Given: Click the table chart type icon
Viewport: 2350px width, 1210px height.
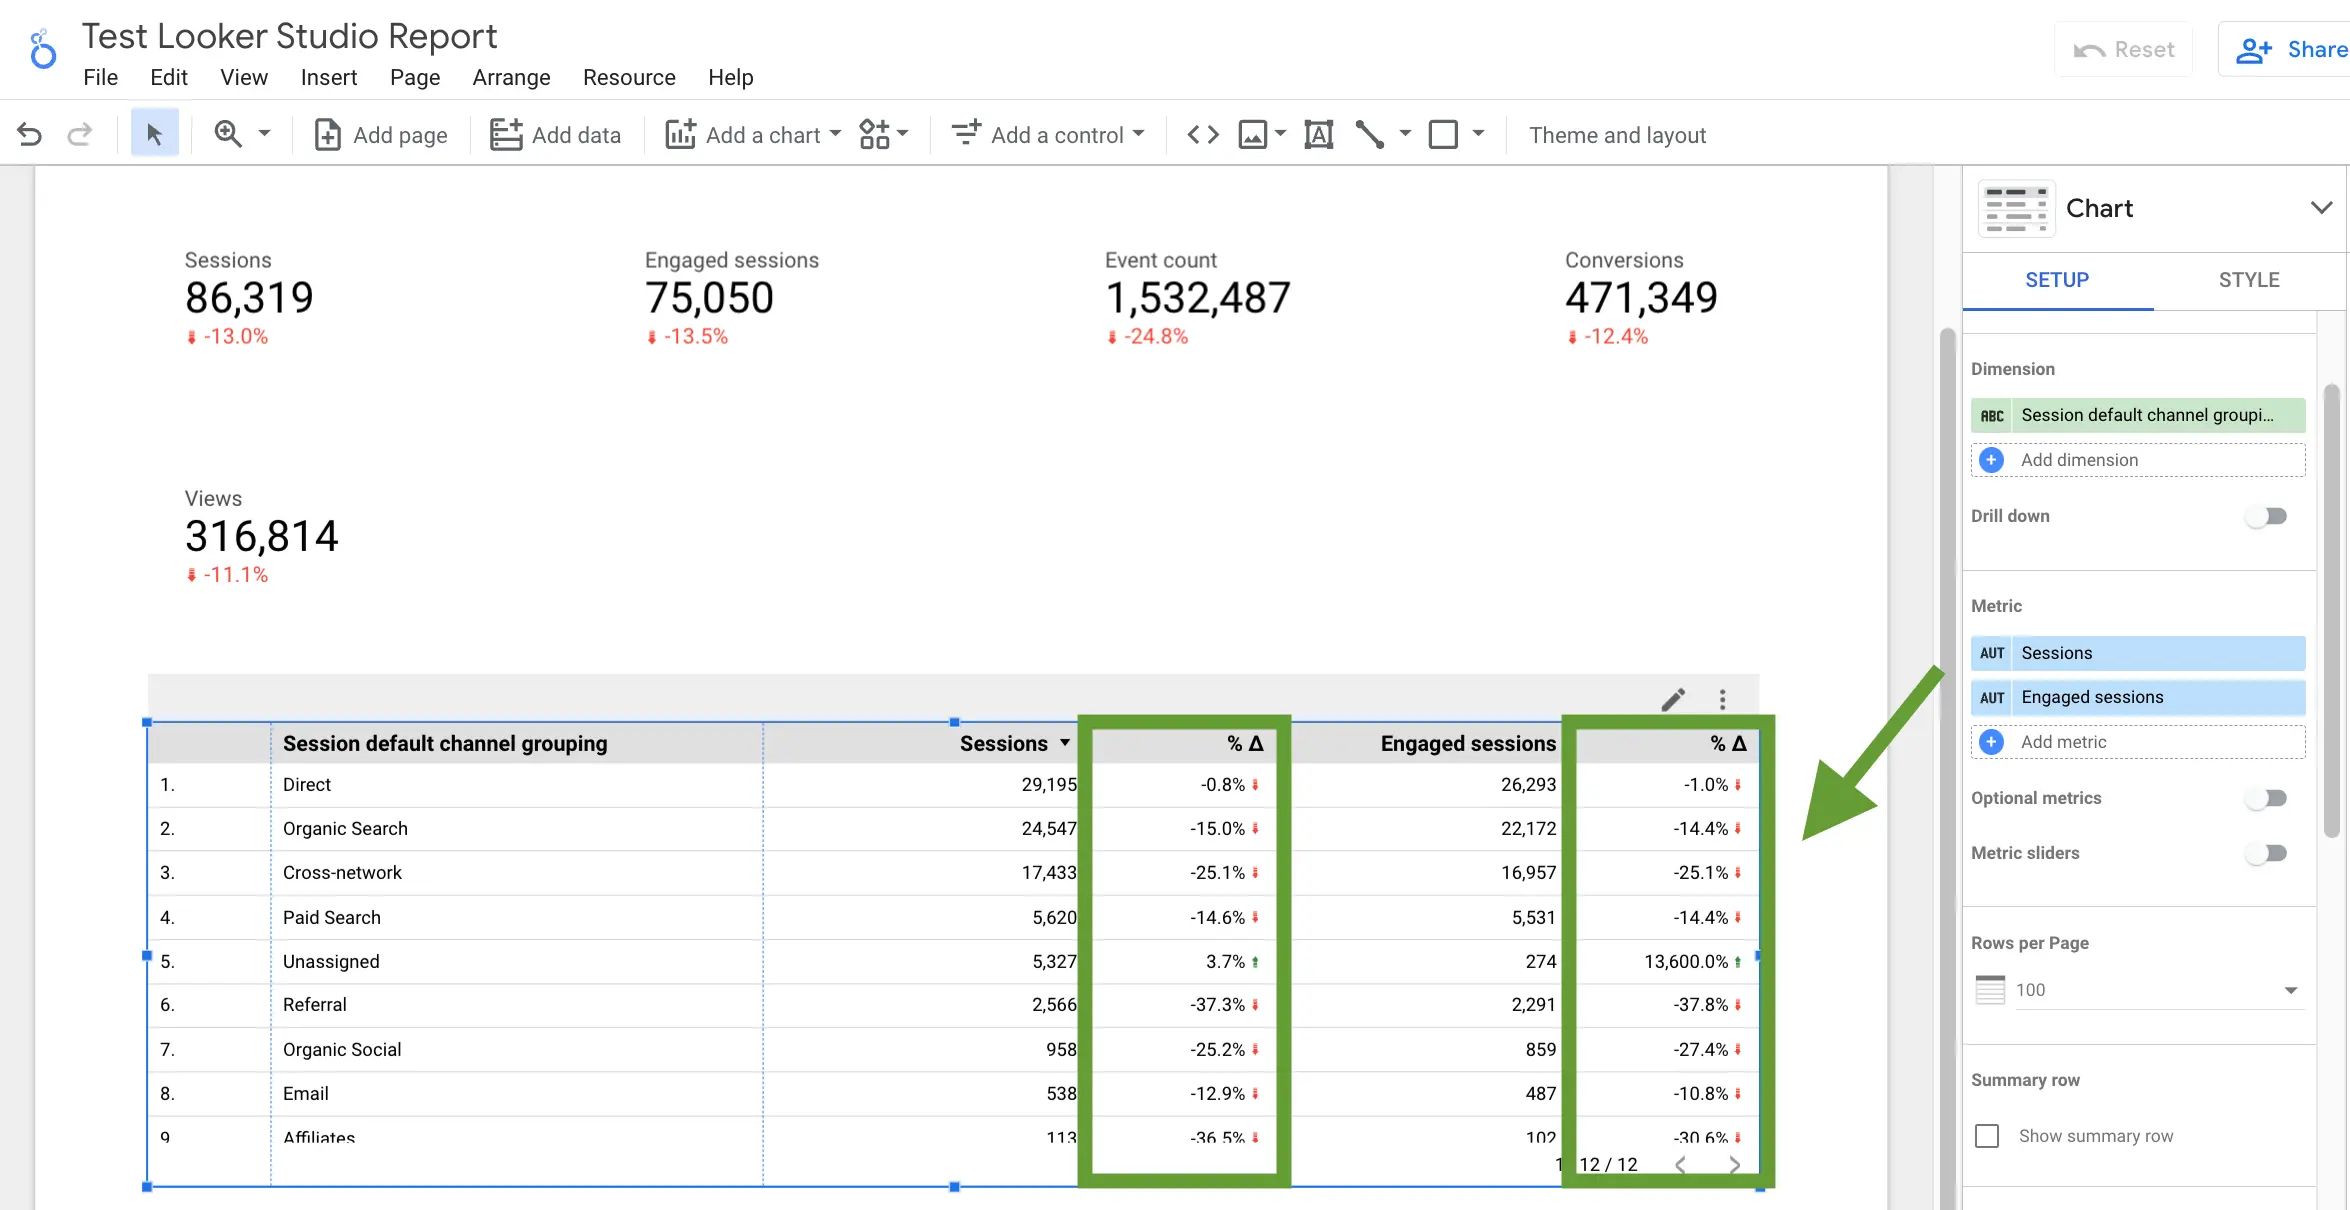Looking at the screenshot, I should 2016,208.
